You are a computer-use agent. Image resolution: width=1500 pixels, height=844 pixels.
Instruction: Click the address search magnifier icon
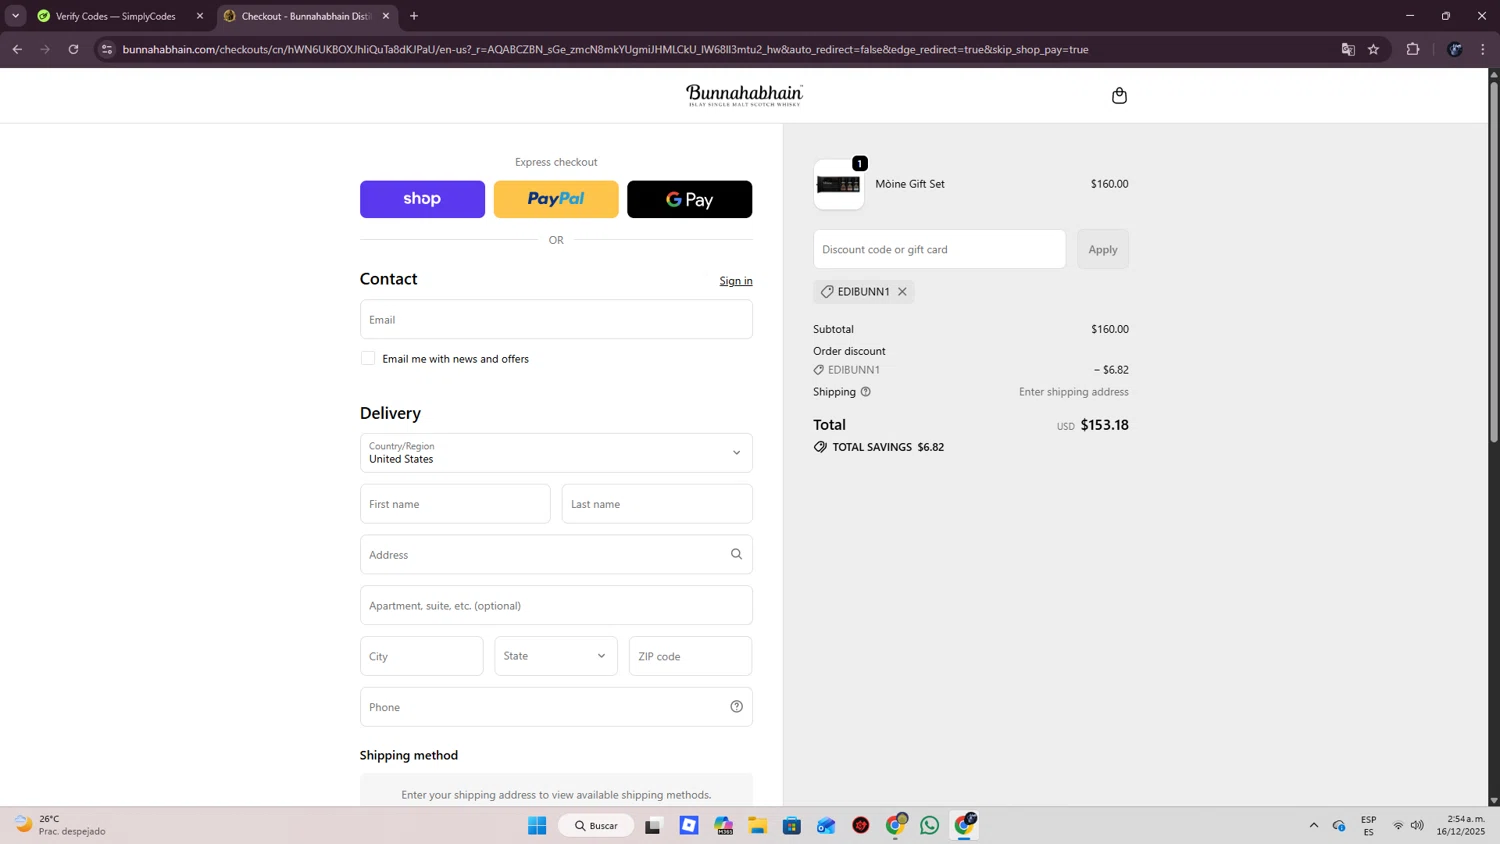[736, 554]
